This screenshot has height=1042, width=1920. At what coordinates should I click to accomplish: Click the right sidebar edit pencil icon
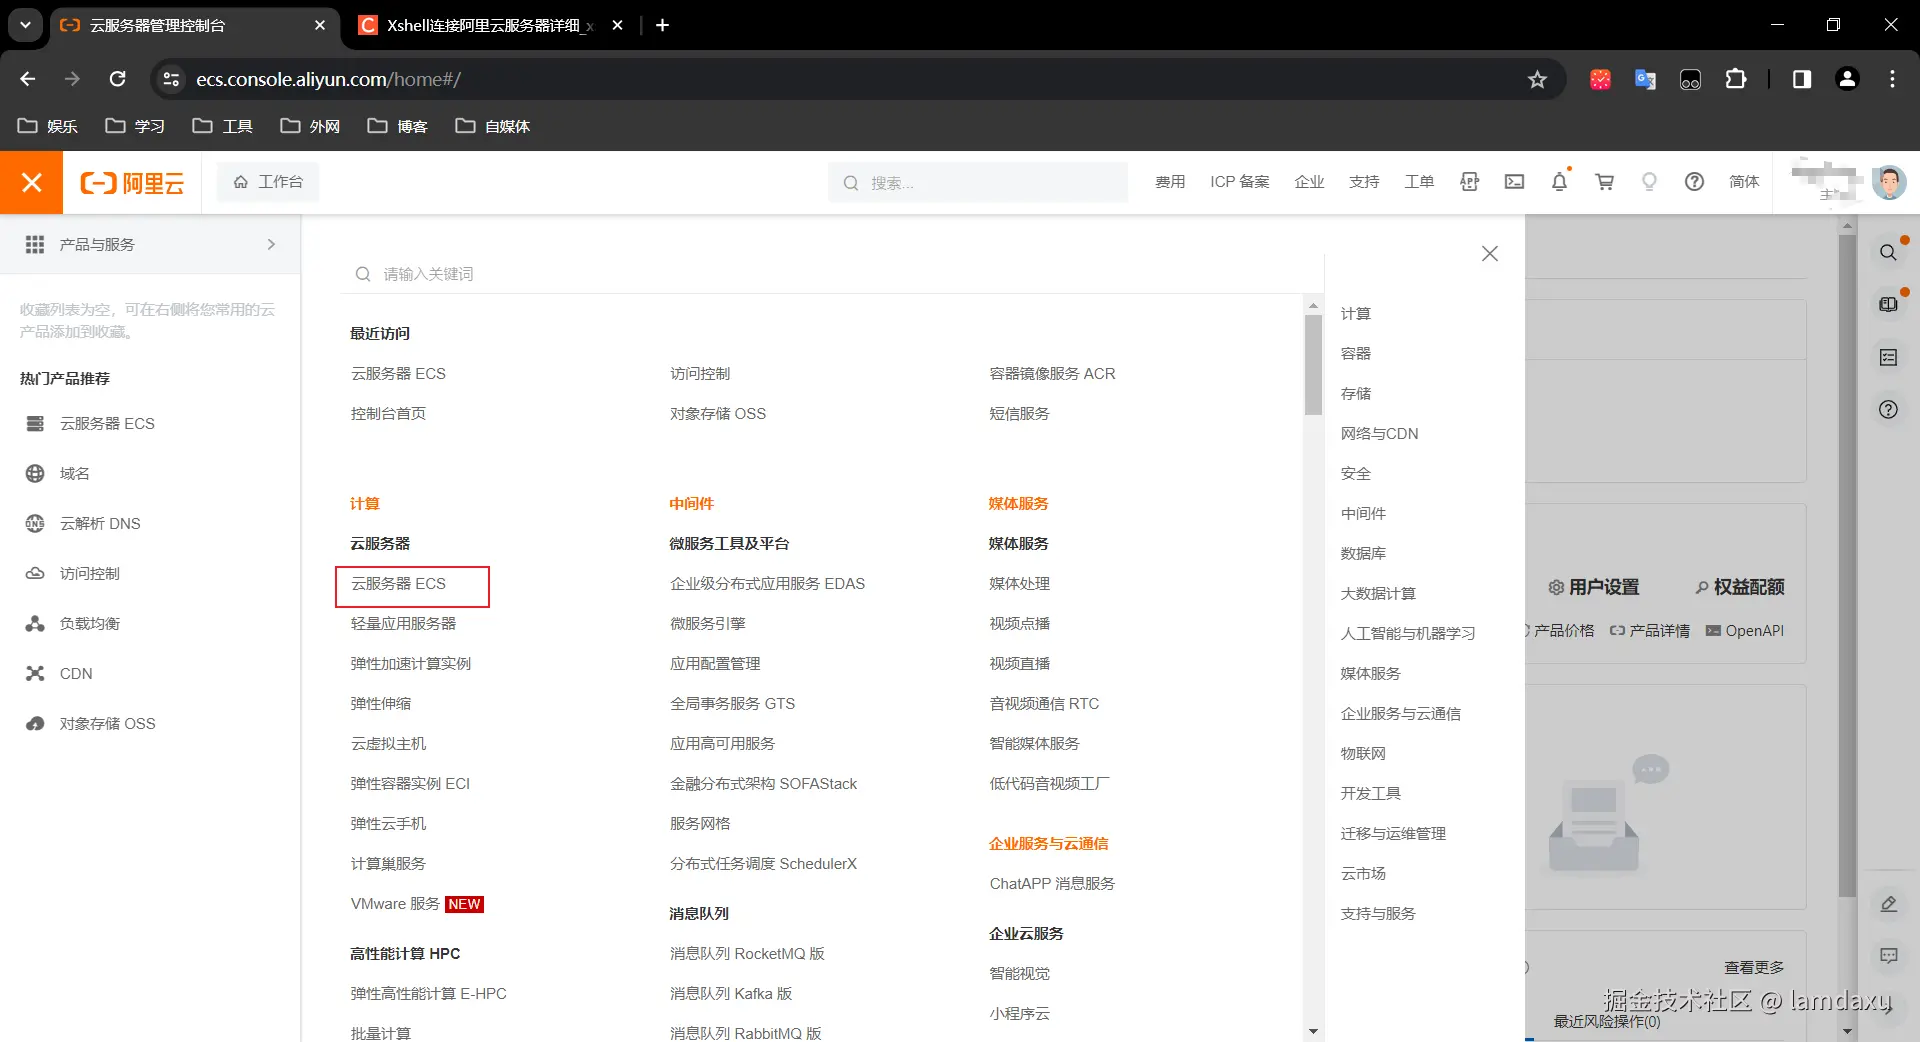click(1888, 904)
